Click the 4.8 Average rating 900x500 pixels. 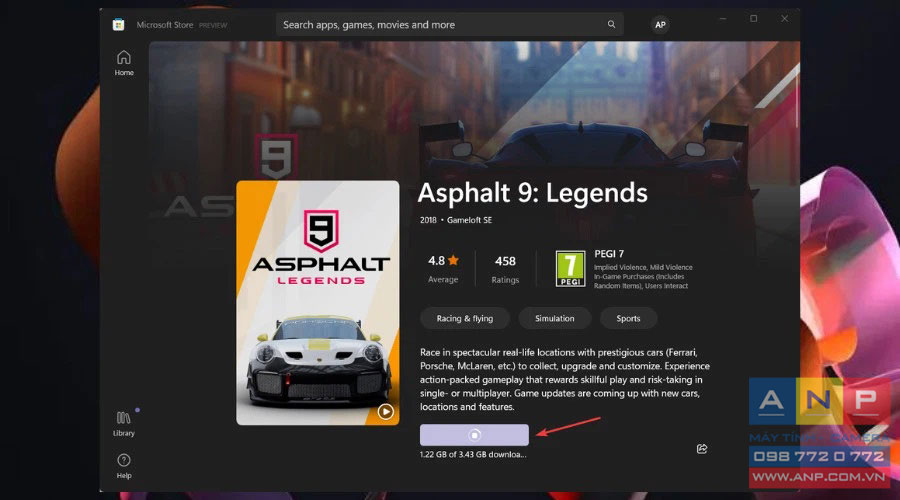pos(443,269)
